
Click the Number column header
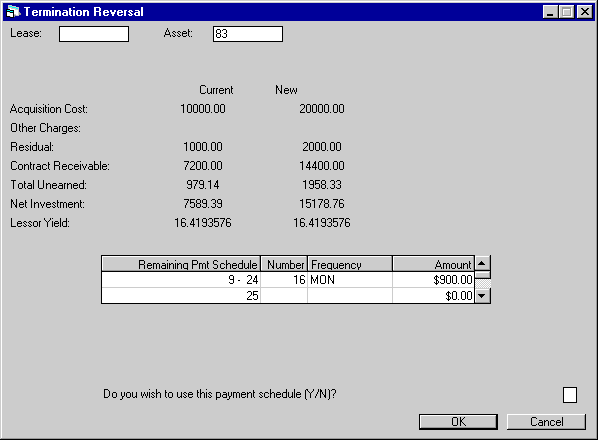284,264
